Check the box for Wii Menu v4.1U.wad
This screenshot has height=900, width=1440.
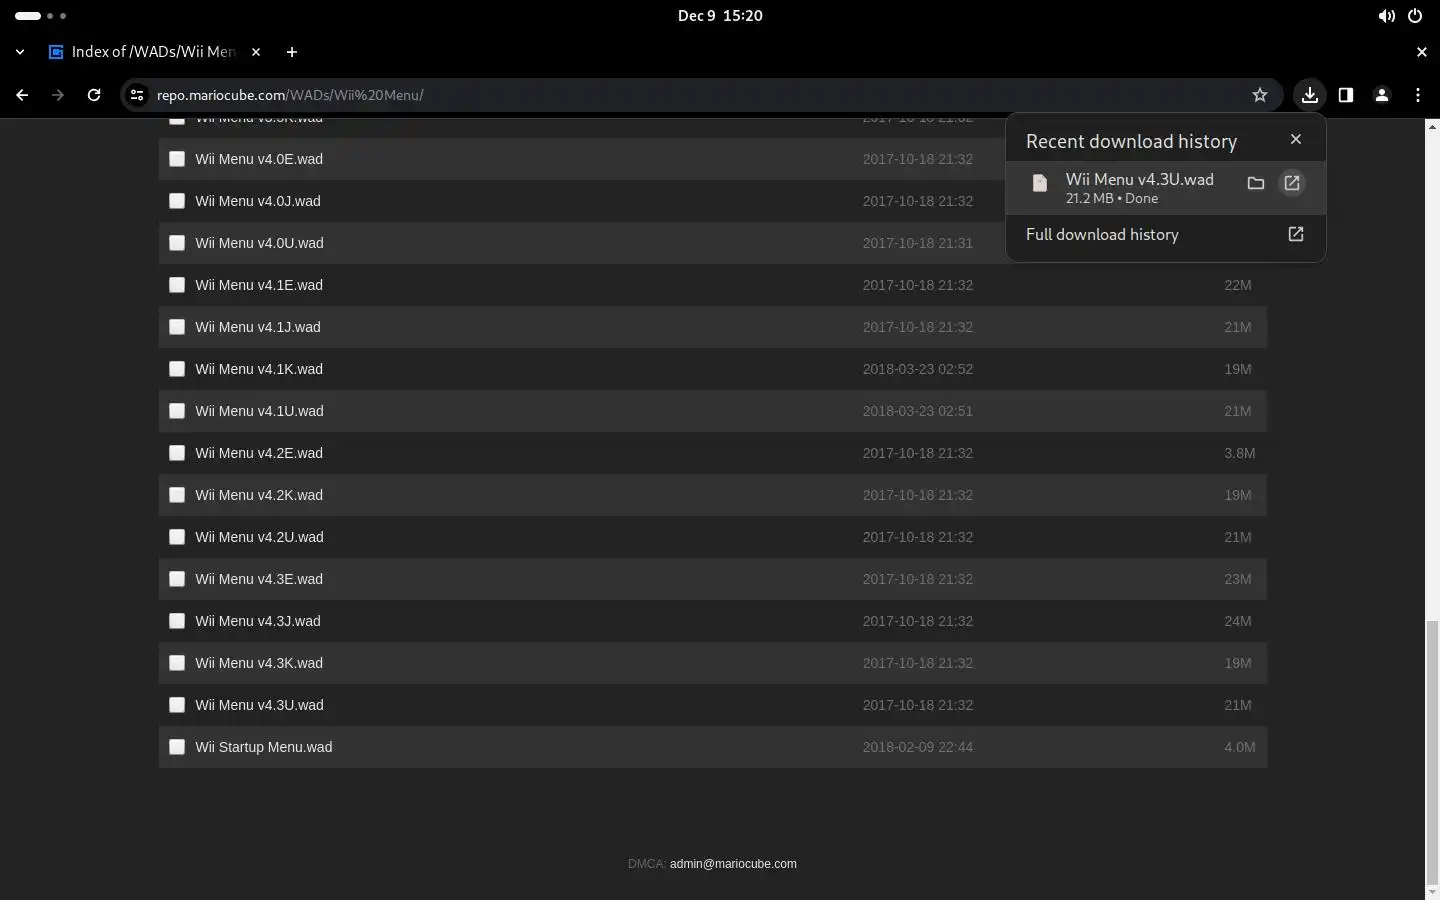pos(177,411)
